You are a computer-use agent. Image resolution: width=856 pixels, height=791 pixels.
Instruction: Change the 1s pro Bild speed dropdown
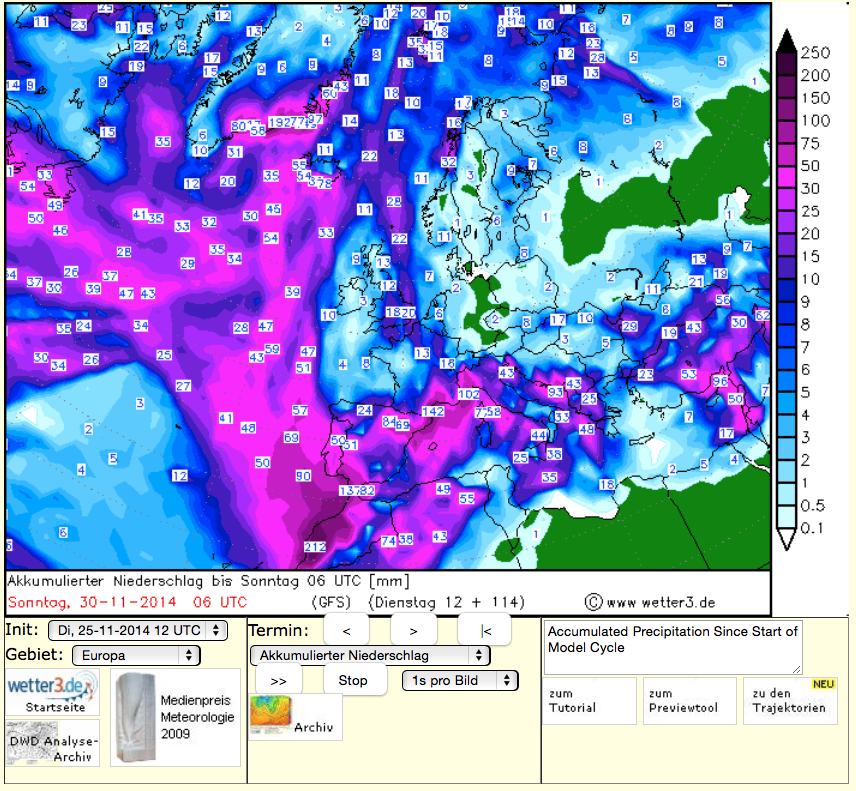(x=460, y=680)
